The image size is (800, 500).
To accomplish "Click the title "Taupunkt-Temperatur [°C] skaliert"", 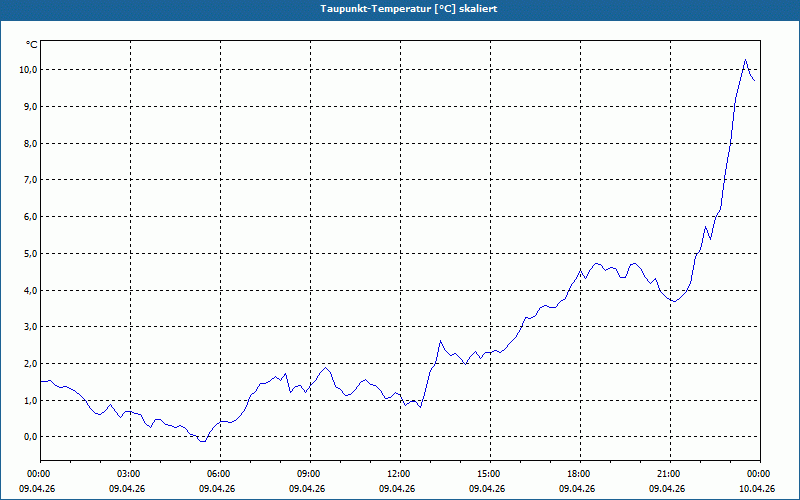I will 409,9.
